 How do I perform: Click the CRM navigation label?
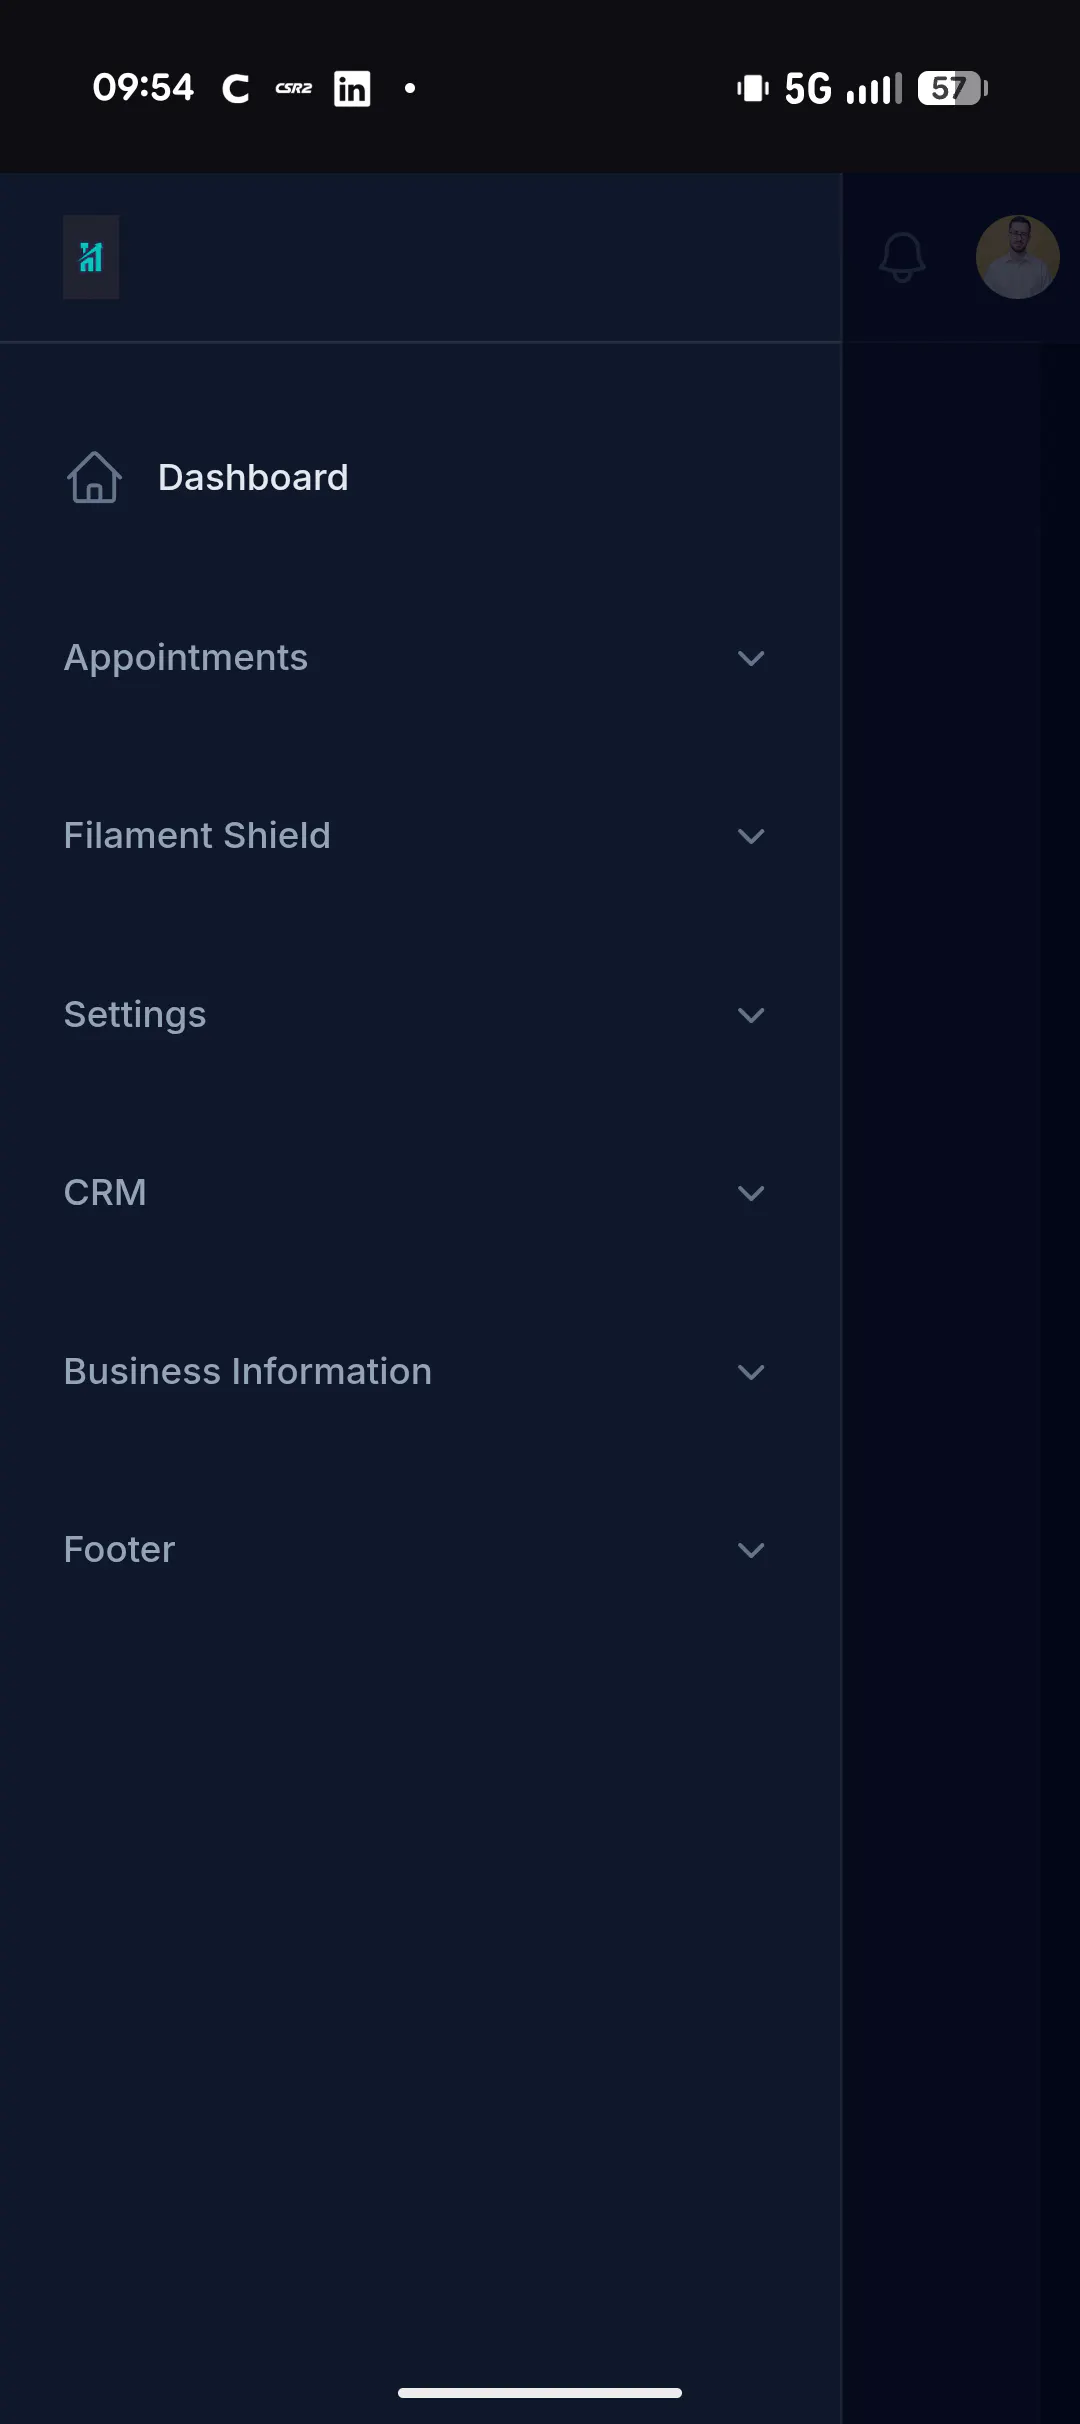[x=105, y=1192]
